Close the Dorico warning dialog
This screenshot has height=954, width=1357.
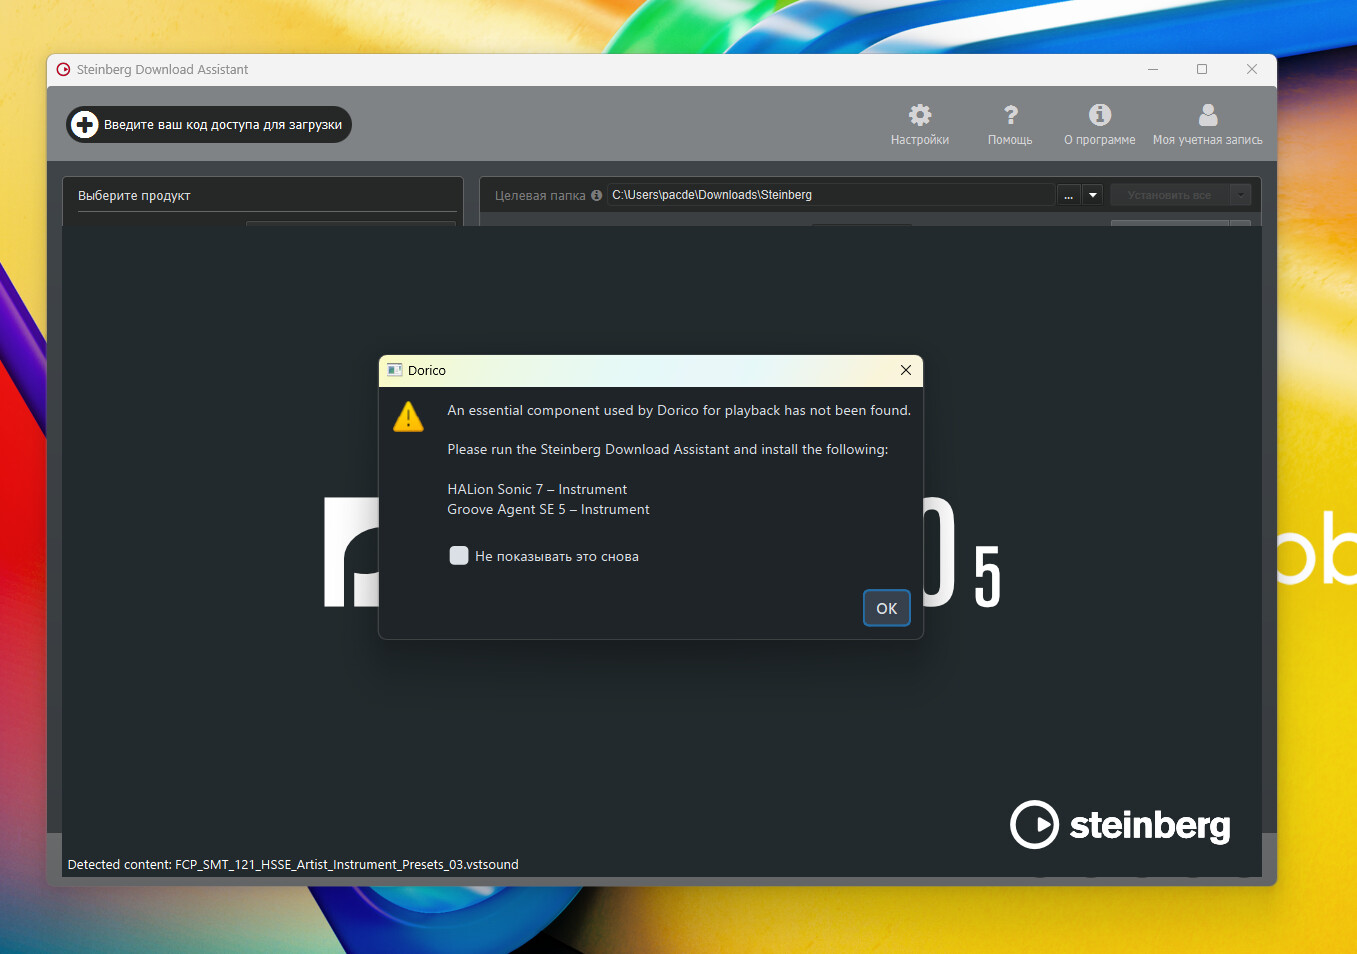pyautogui.click(x=906, y=370)
